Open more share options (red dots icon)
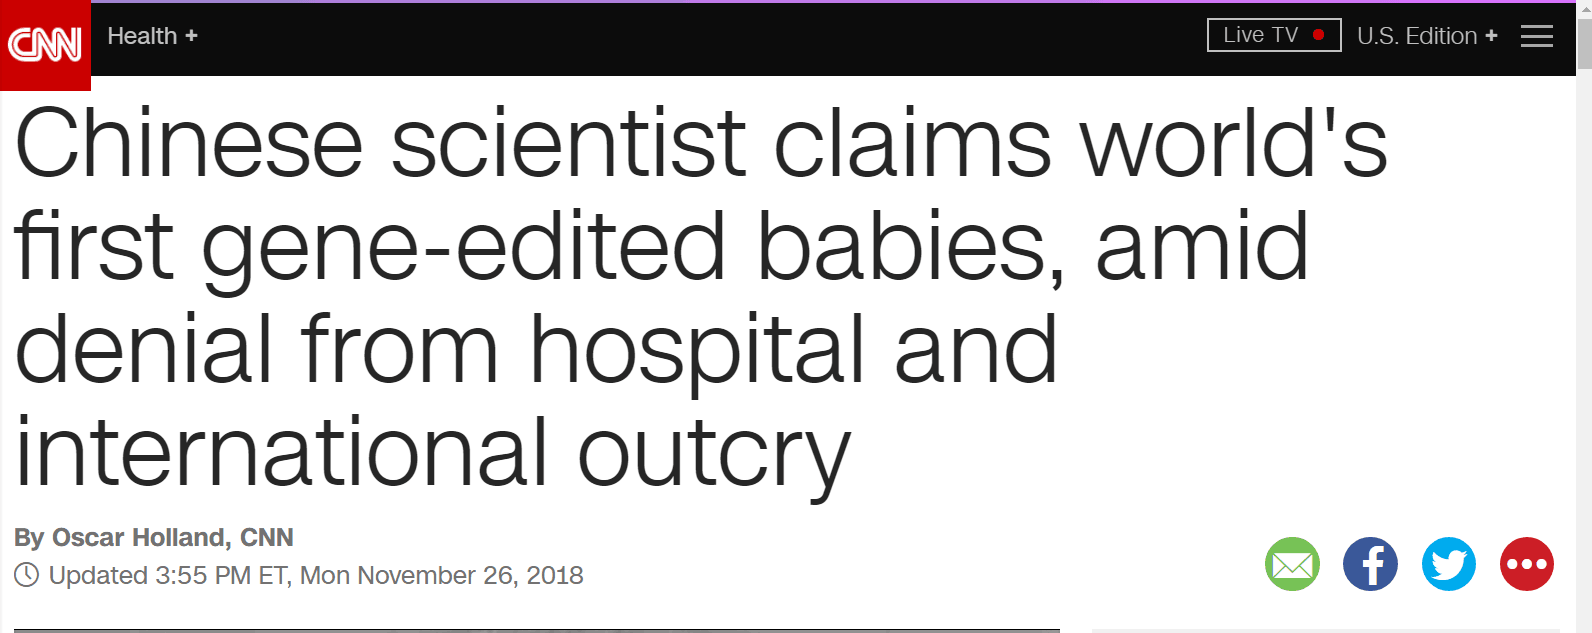This screenshot has height=633, width=1592. coord(1527,564)
